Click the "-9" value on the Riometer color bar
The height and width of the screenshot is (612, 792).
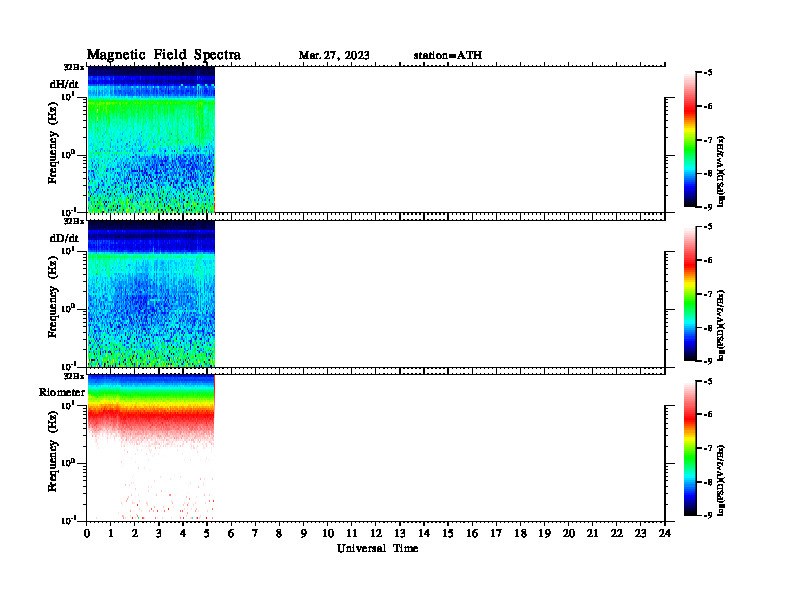point(707,515)
